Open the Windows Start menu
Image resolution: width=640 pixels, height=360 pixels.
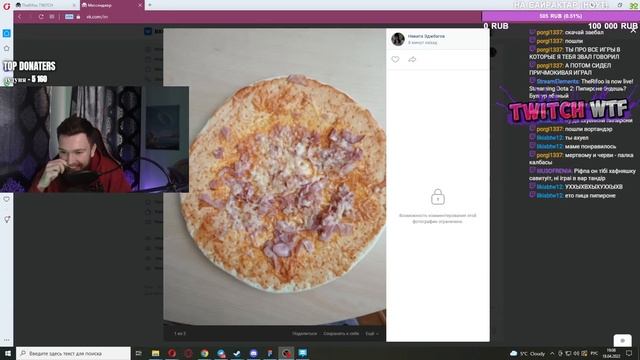tap(8, 353)
